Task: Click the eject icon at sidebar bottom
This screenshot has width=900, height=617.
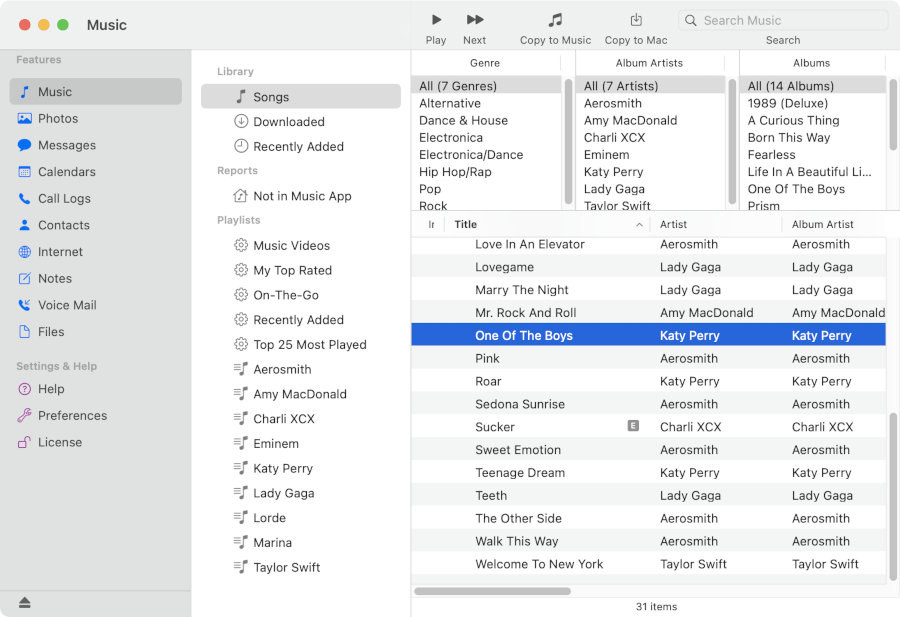Action: [x=24, y=602]
